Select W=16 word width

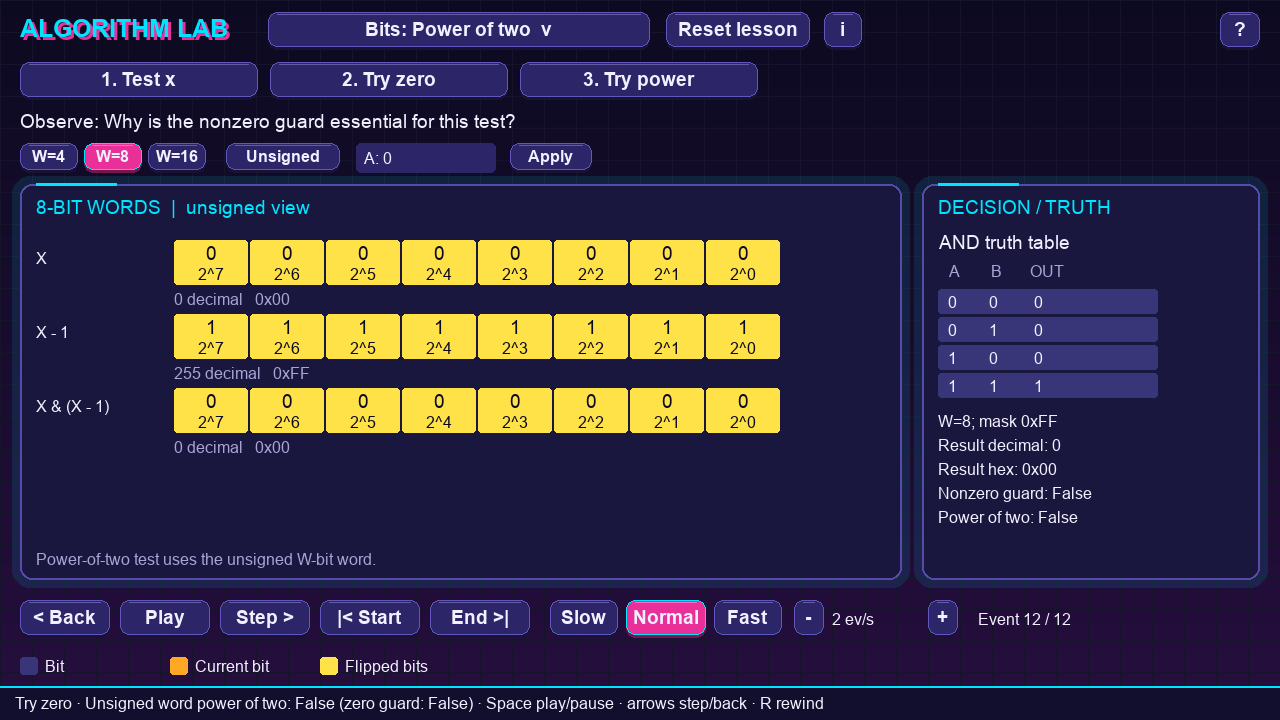[x=177, y=157]
